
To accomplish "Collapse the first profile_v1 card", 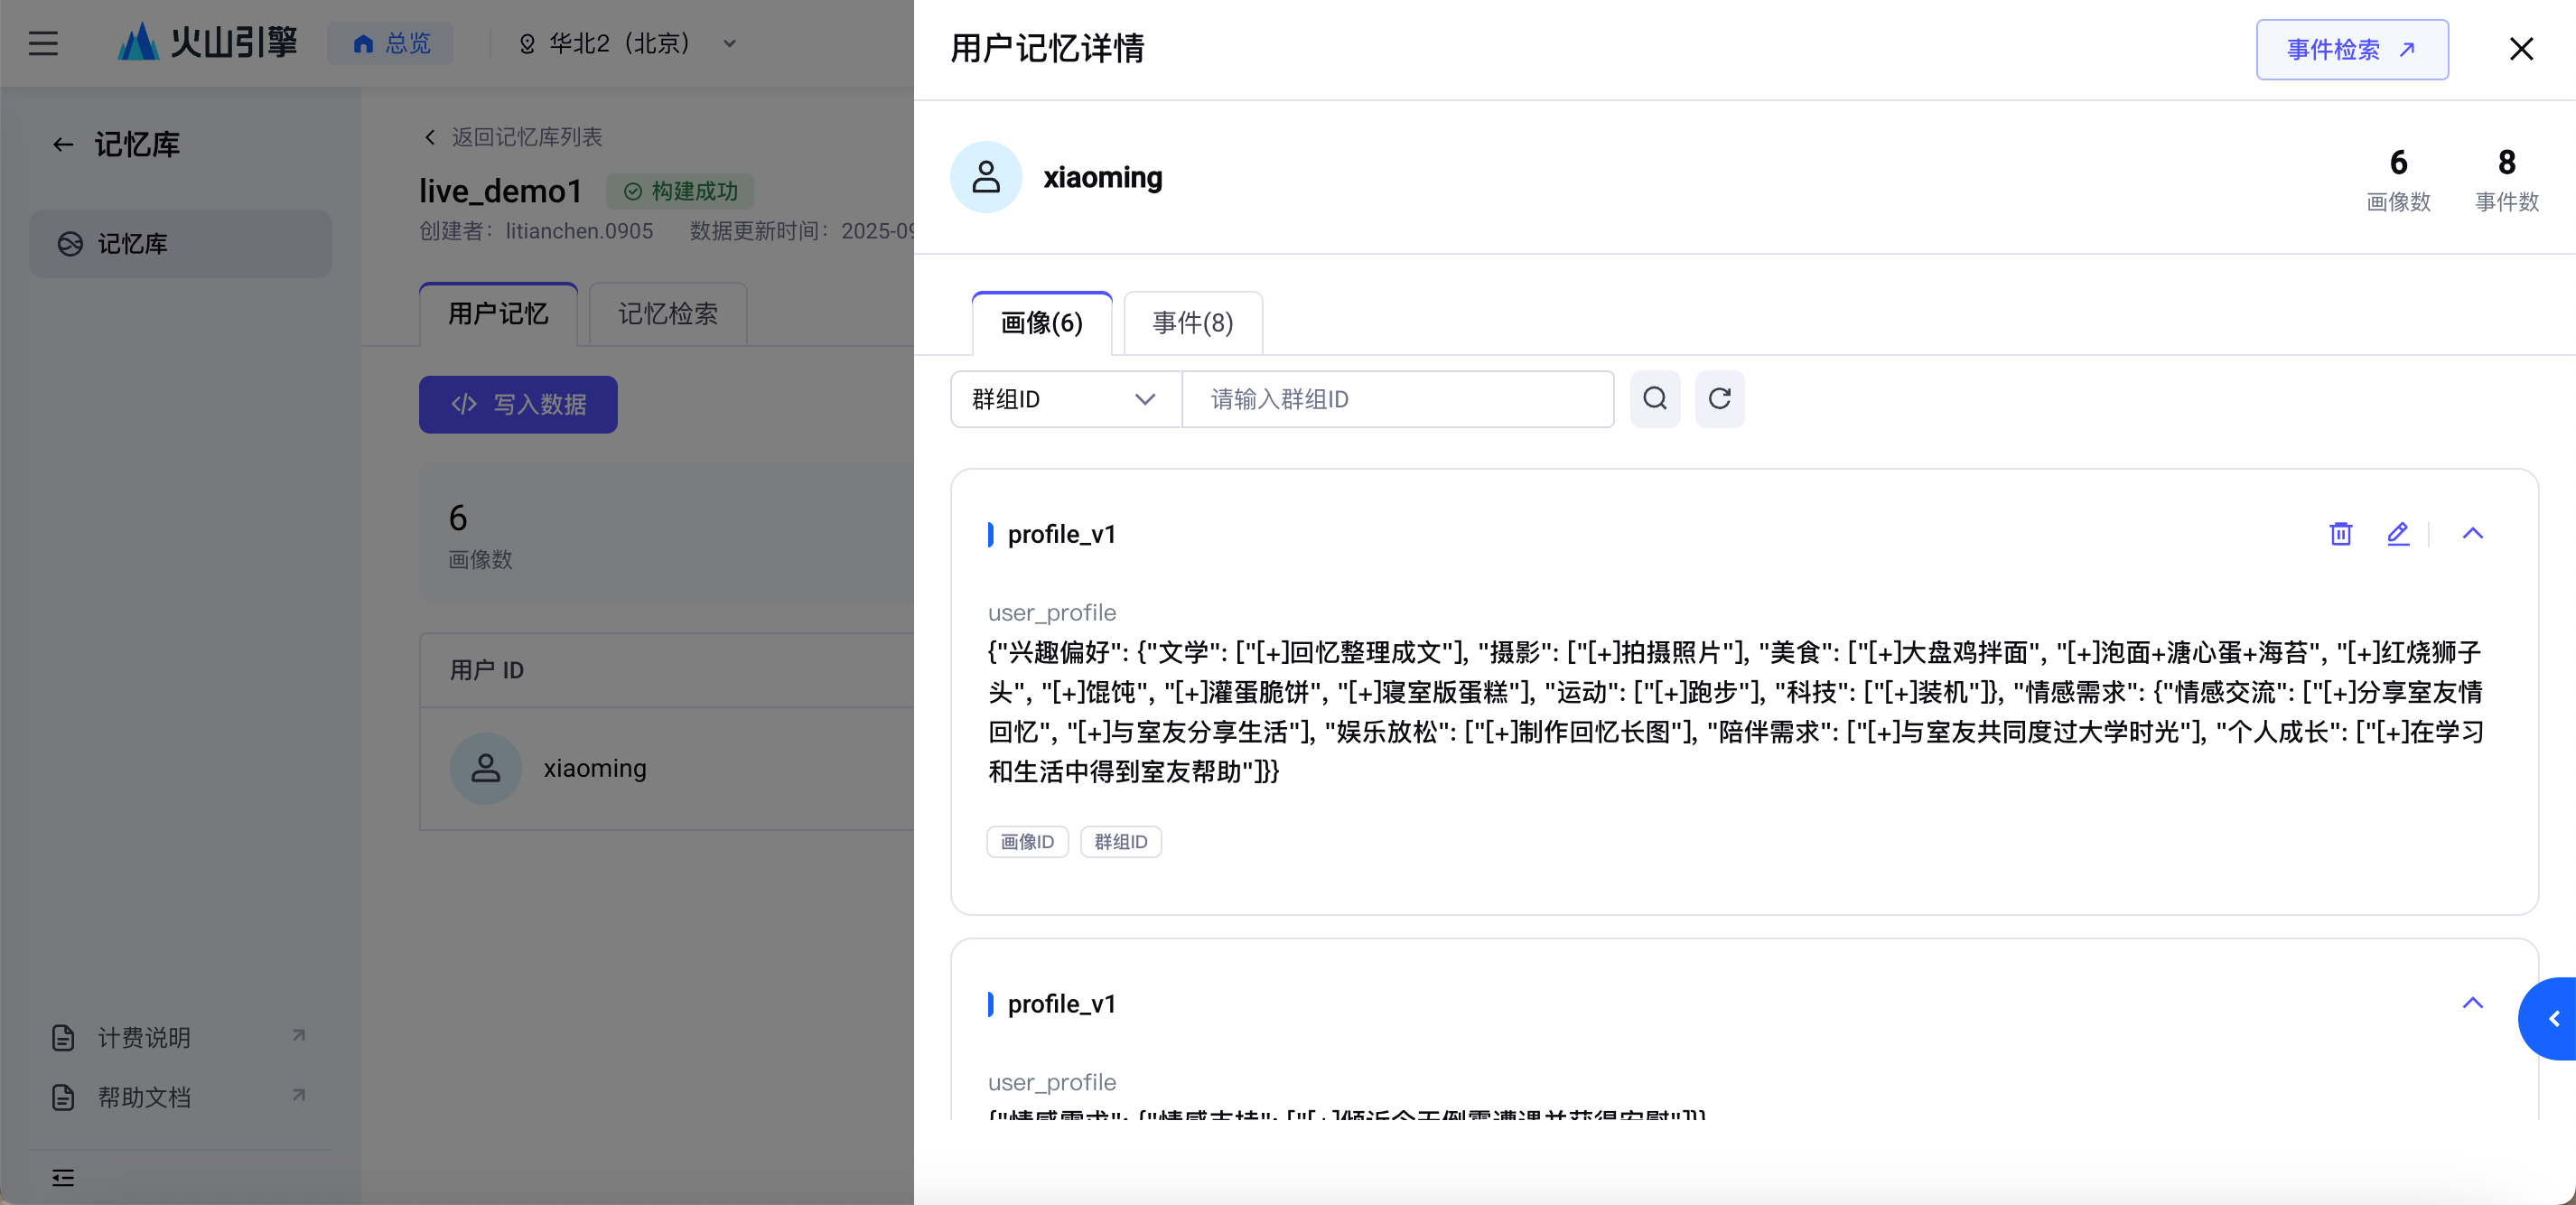I will (x=2472, y=533).
